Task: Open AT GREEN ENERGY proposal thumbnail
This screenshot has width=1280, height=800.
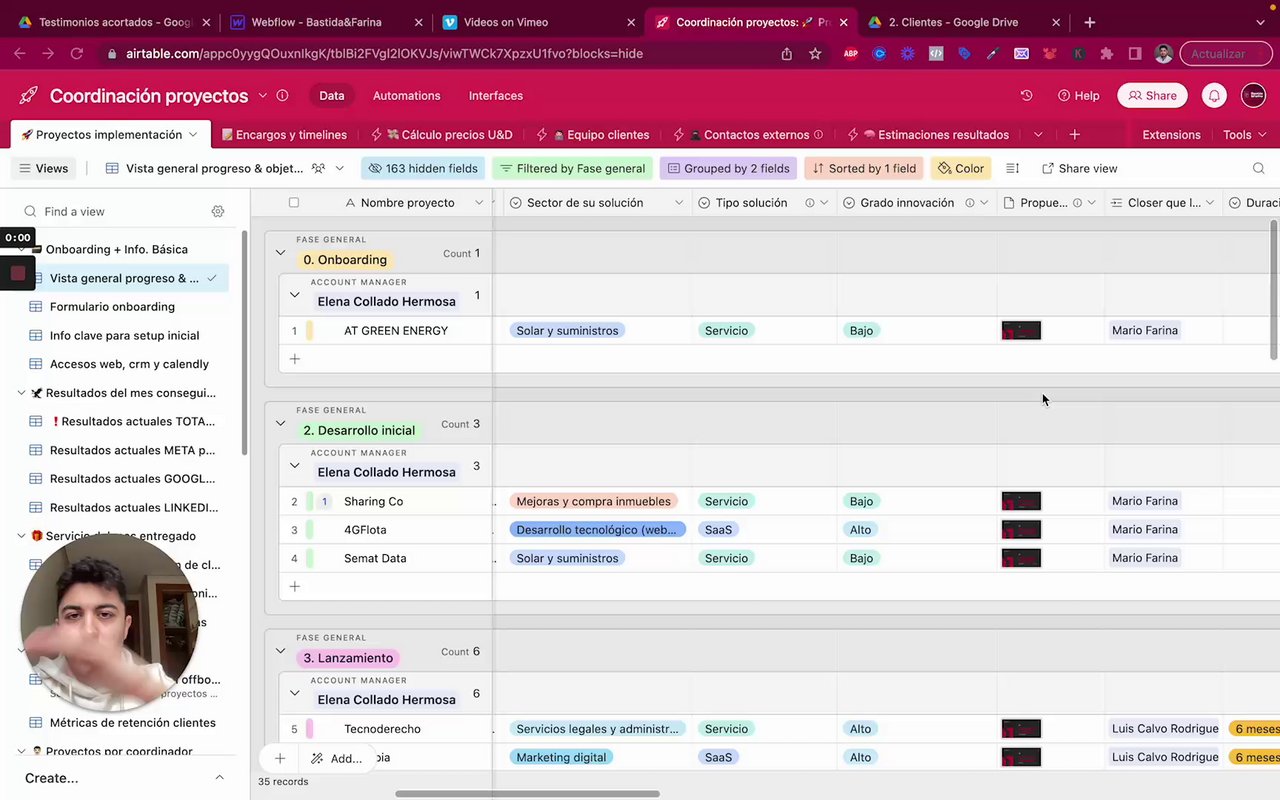Action: pos(1021,331)
